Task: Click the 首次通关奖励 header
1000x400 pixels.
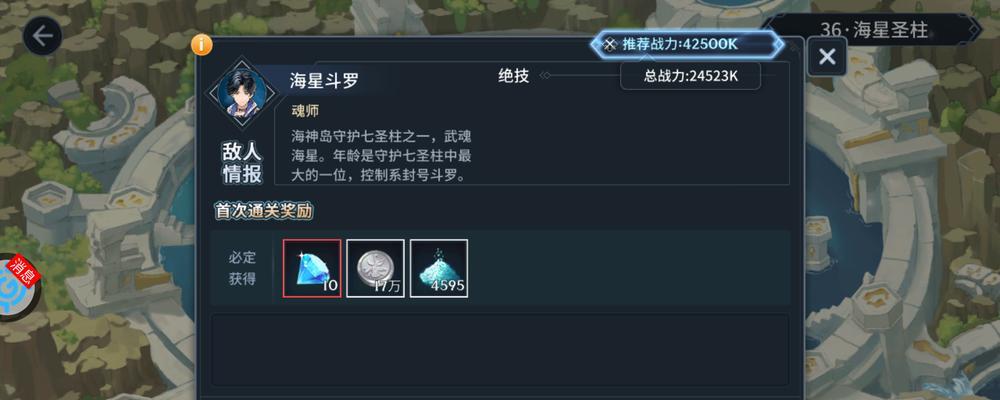Action: click(x=263, y=211)
